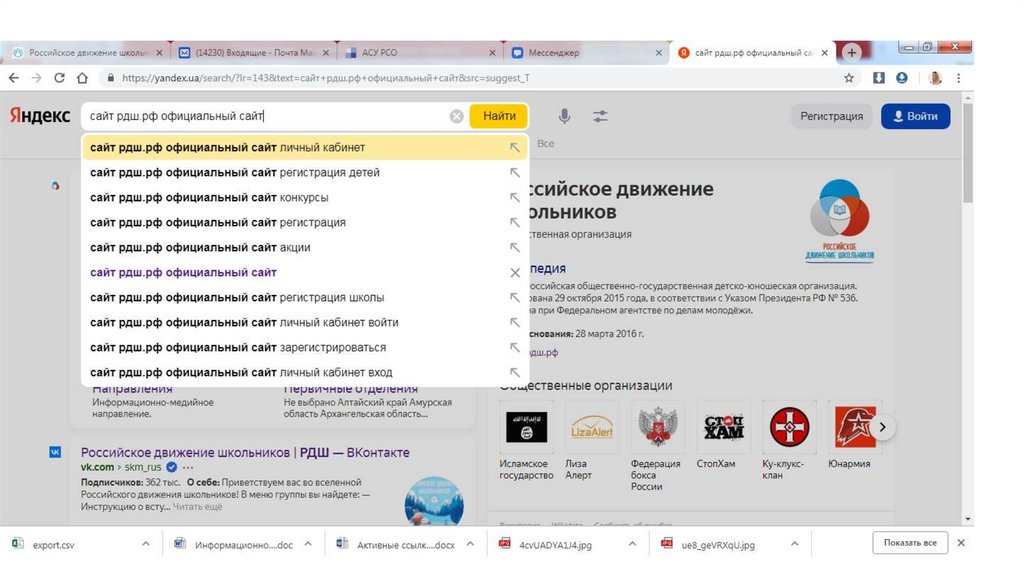
Task: Insert the 'личный кабинет' suggestion via arrow icon
Action: [x=515, y=148]
